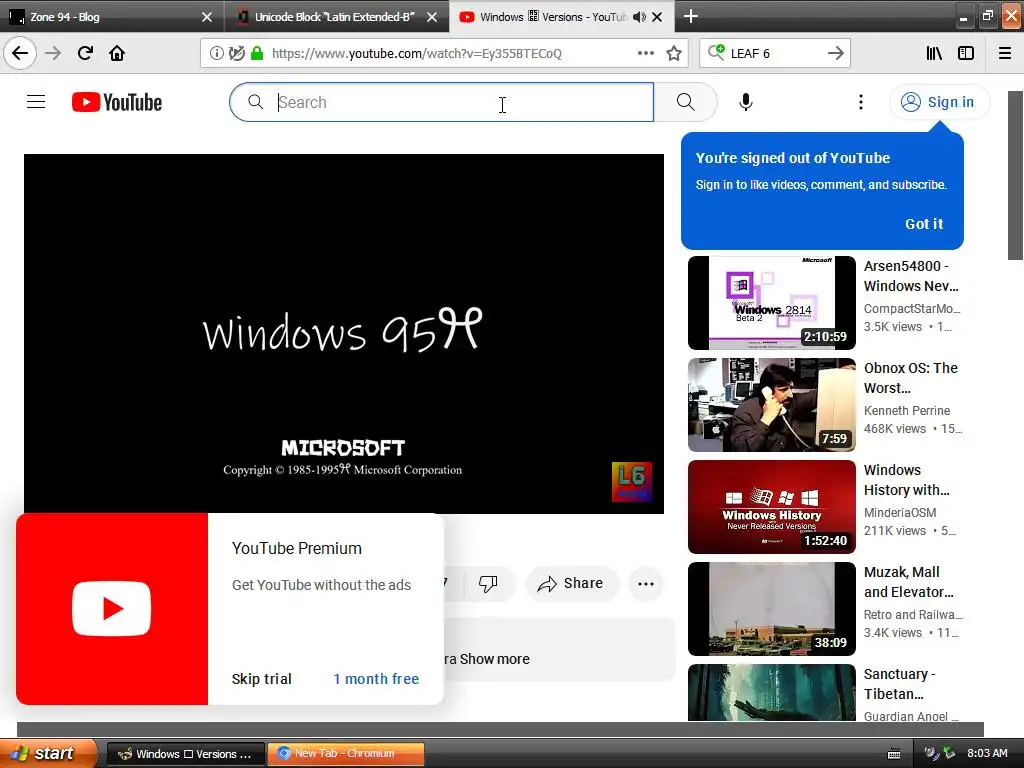Click the video player area
This screenshot has height=768, width=1024.
pyautogui.click(x=344, y=334)
